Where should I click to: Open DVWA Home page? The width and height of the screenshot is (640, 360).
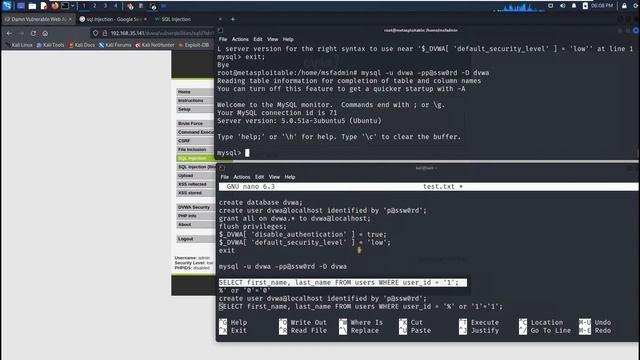pyautogui.click(x=195, y=92)
